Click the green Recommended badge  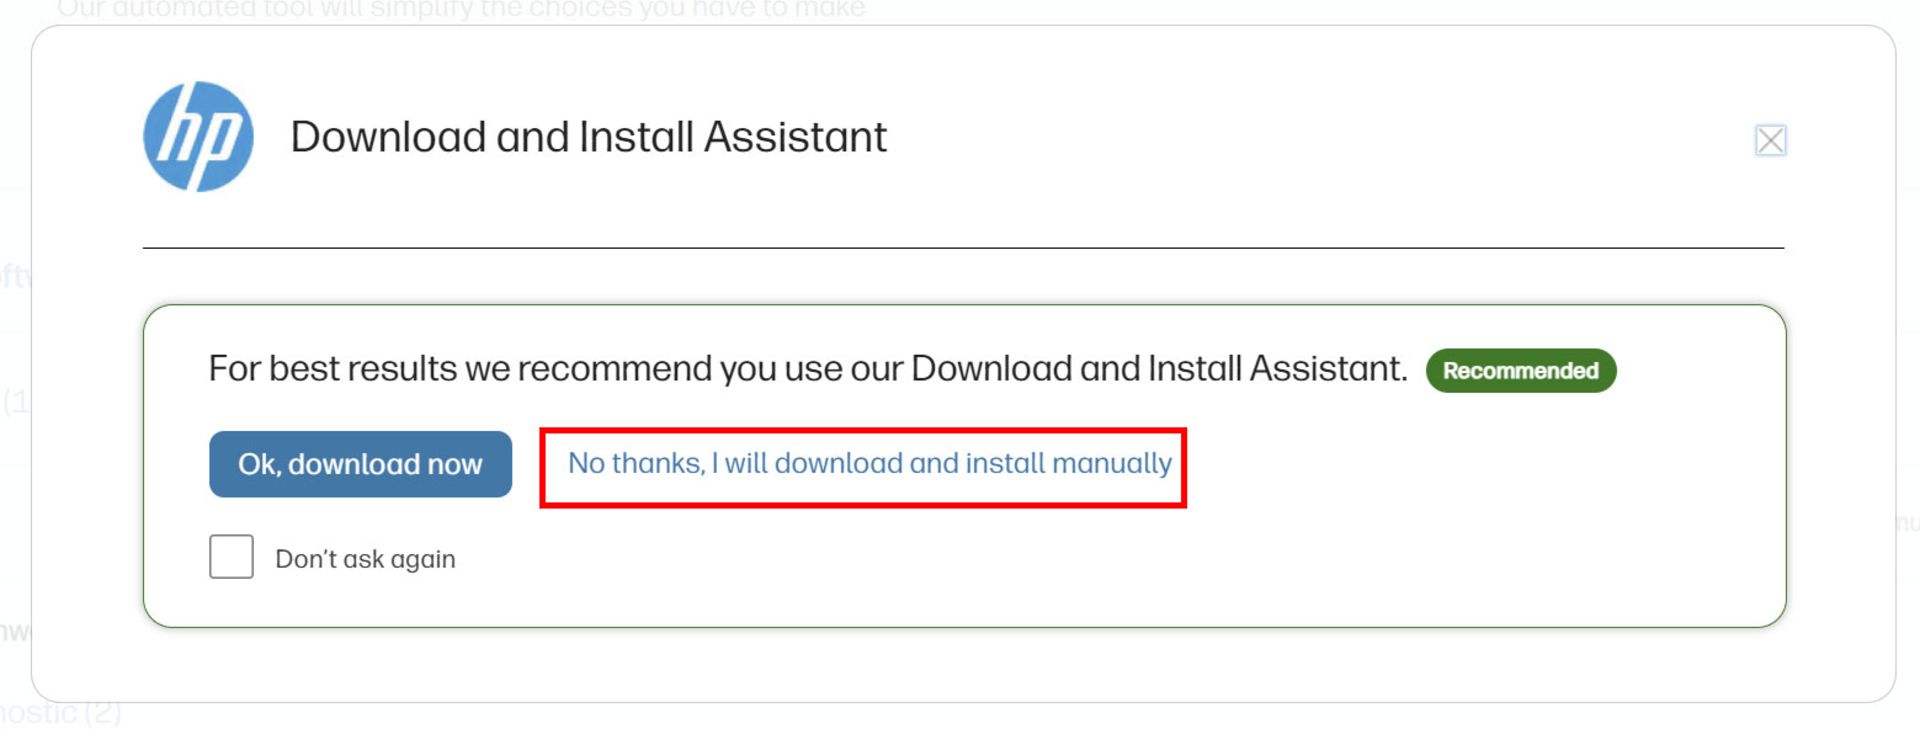click(x=1520, y=371)
